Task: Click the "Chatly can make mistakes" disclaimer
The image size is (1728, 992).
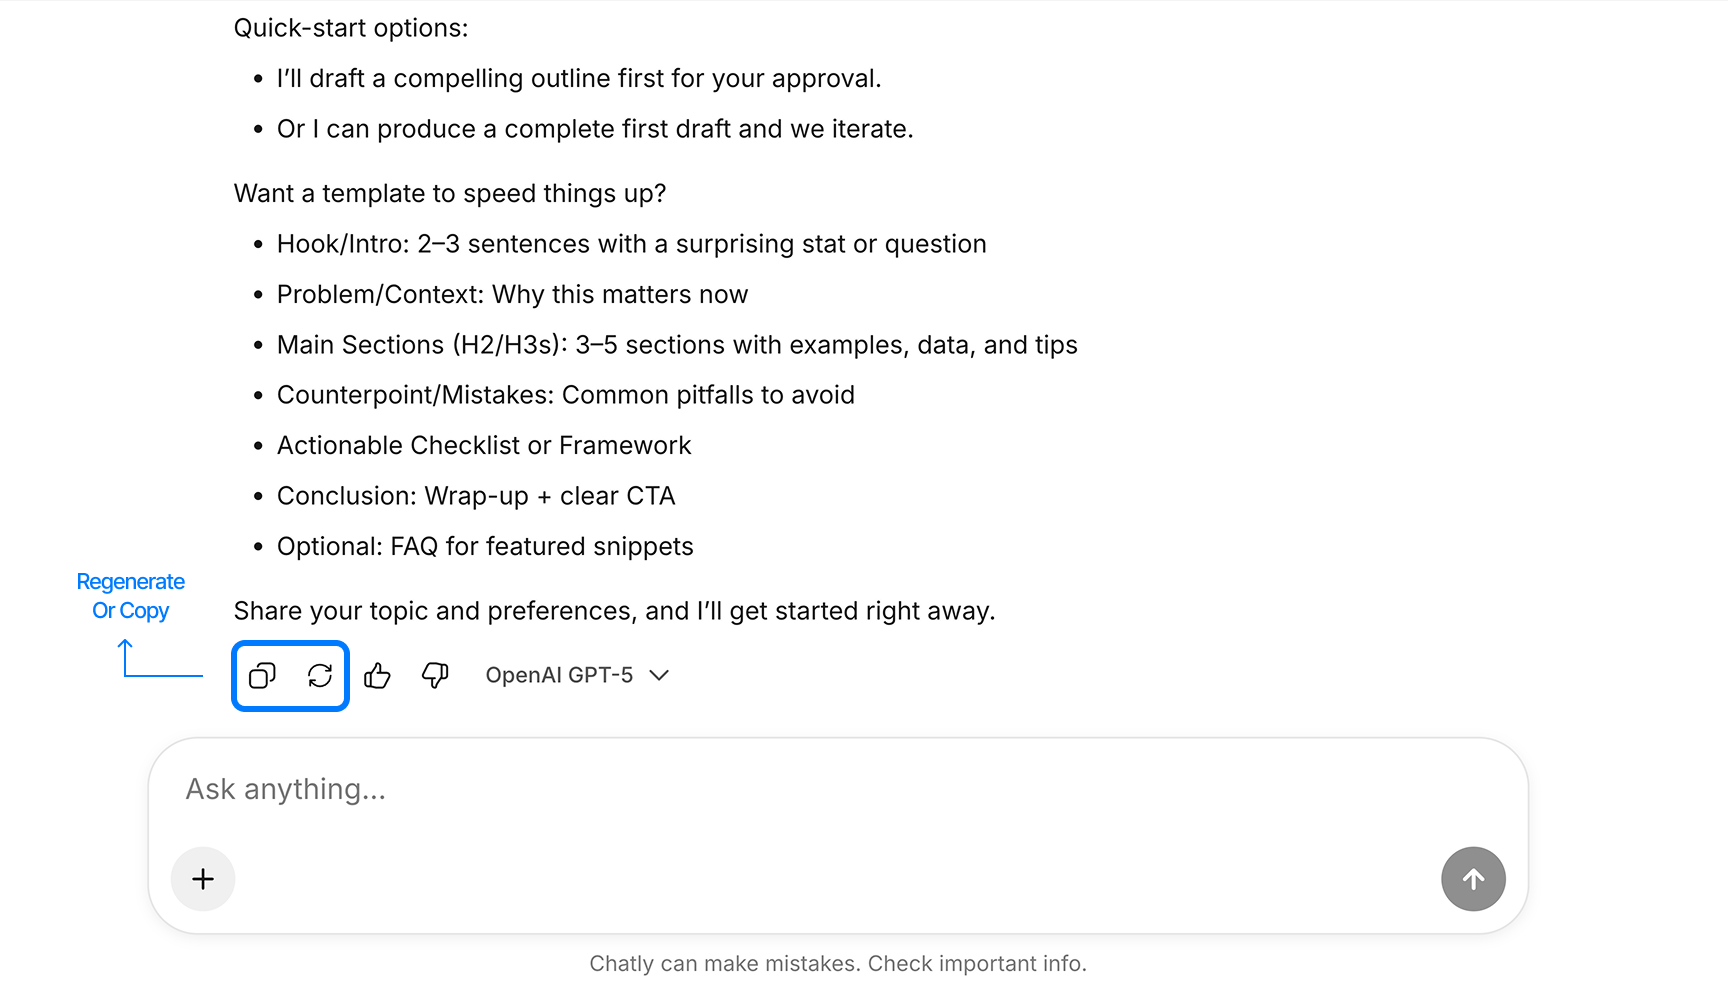Action: (x=837, y=964)
